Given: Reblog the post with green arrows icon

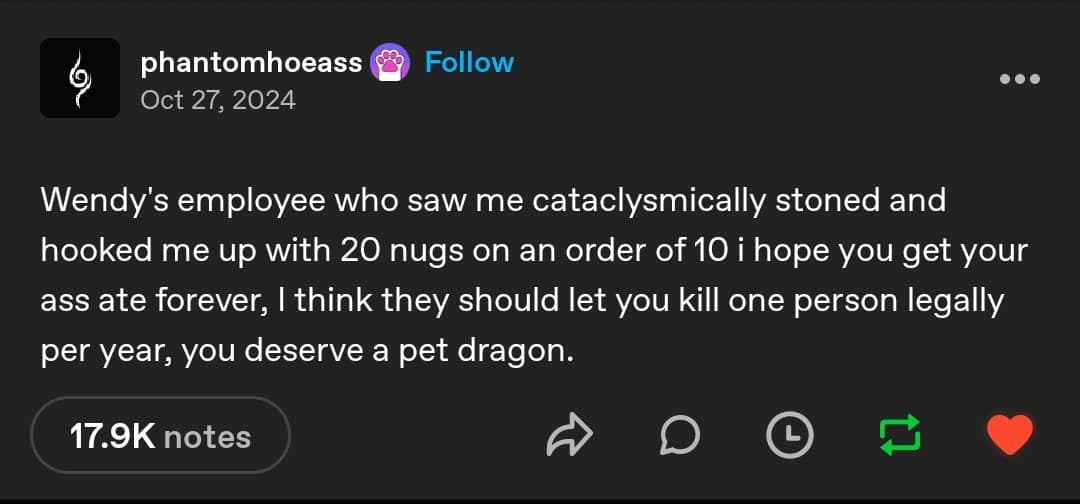Looking at the screenshot, I should (898, 435).
